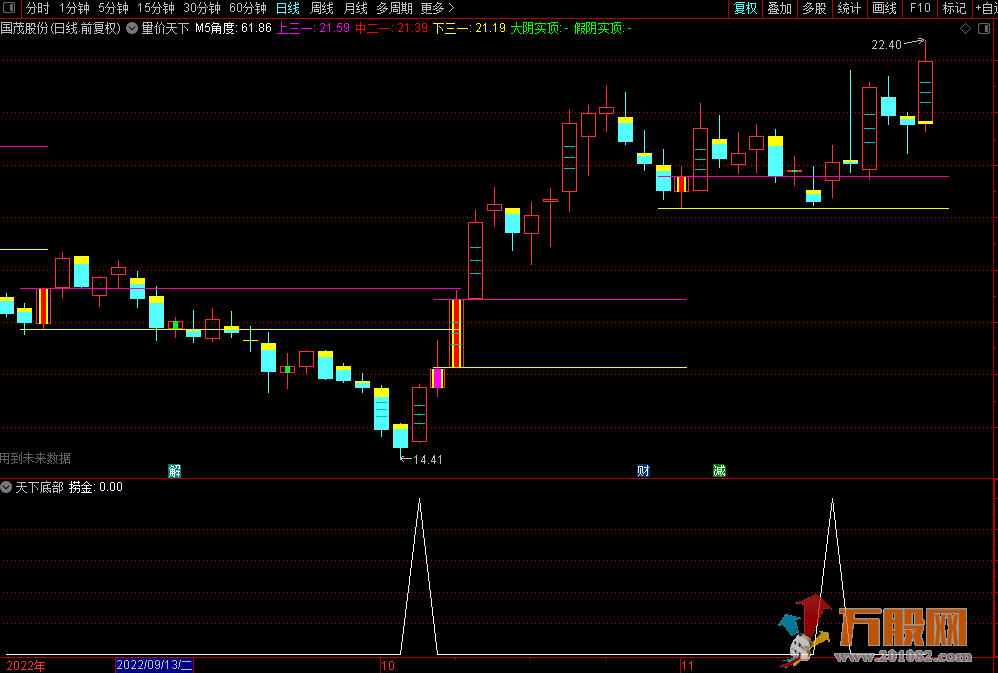Select the 15分钟 period tab
The height and width of the screenshot is (673, 998).
pyautogui.click(x=156, y=8)
